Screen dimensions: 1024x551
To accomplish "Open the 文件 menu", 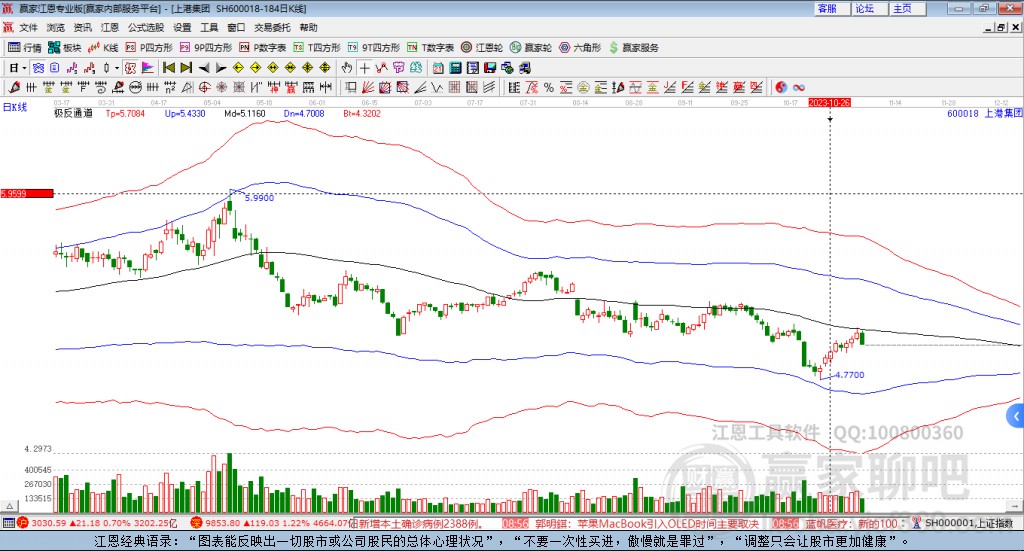I will pos(28,27).
